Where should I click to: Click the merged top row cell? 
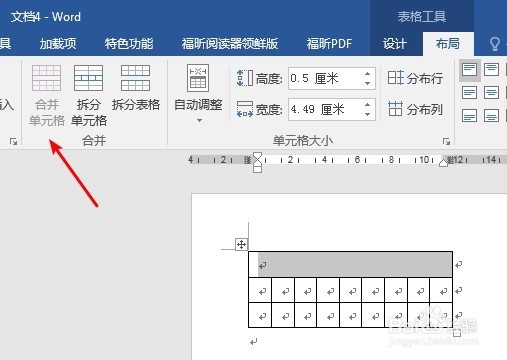pyautogui.click(x=350, y=264)
